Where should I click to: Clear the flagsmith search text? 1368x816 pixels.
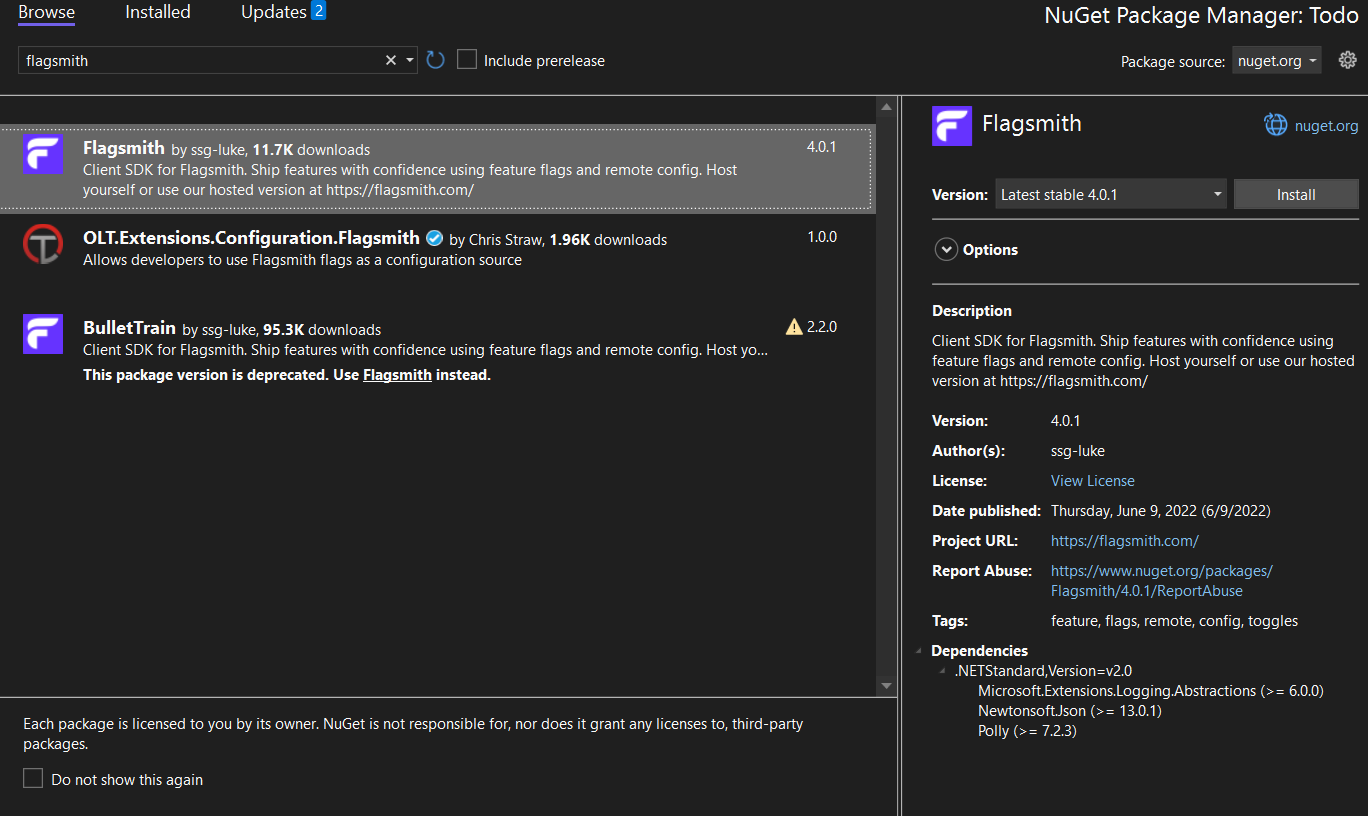tap(391, 60)
